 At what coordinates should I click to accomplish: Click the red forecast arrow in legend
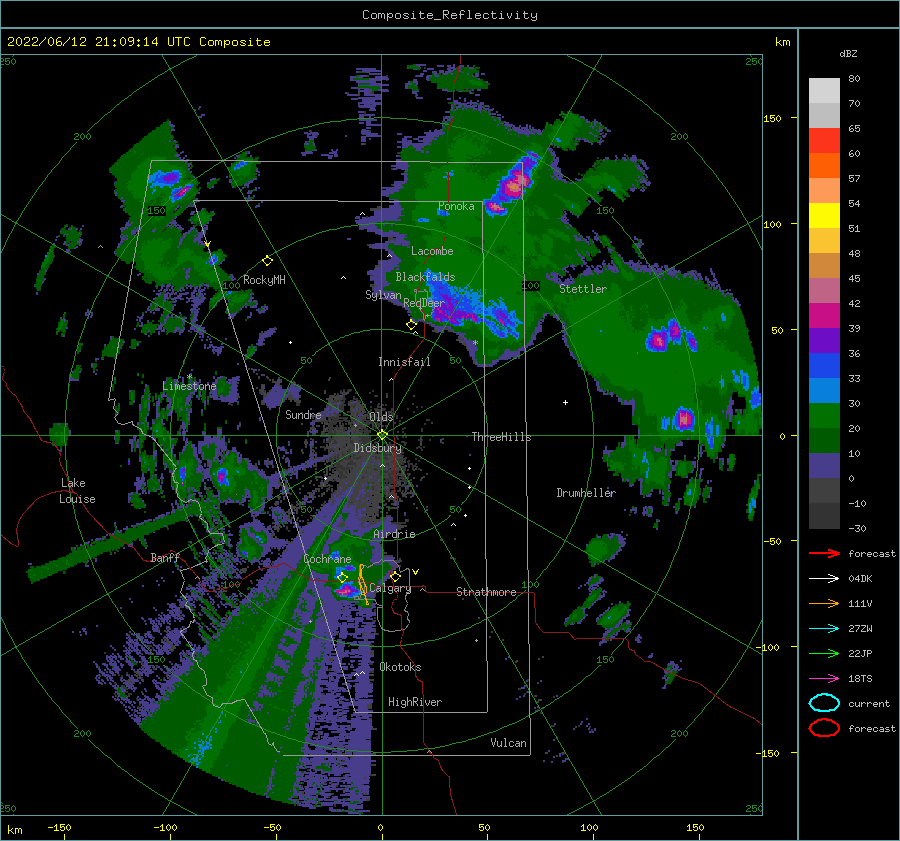click(x=824, y=553)
